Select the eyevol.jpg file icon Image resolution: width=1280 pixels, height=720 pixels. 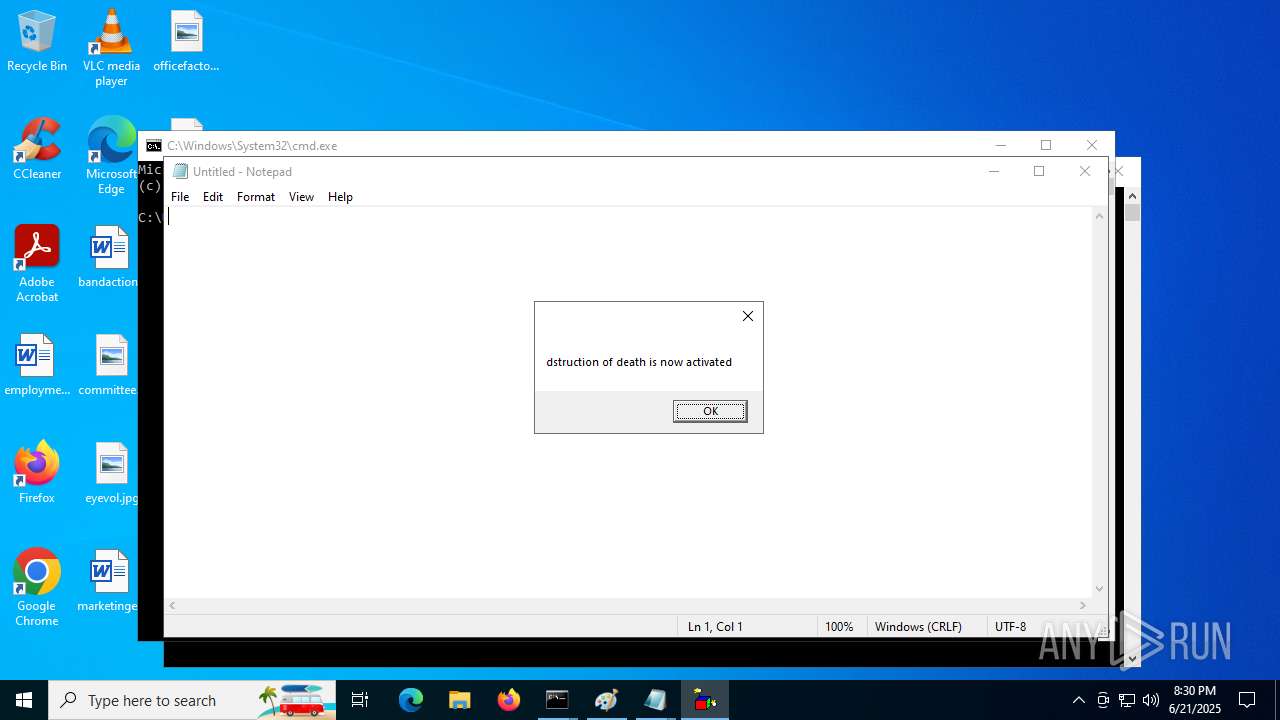coord(111,474)
